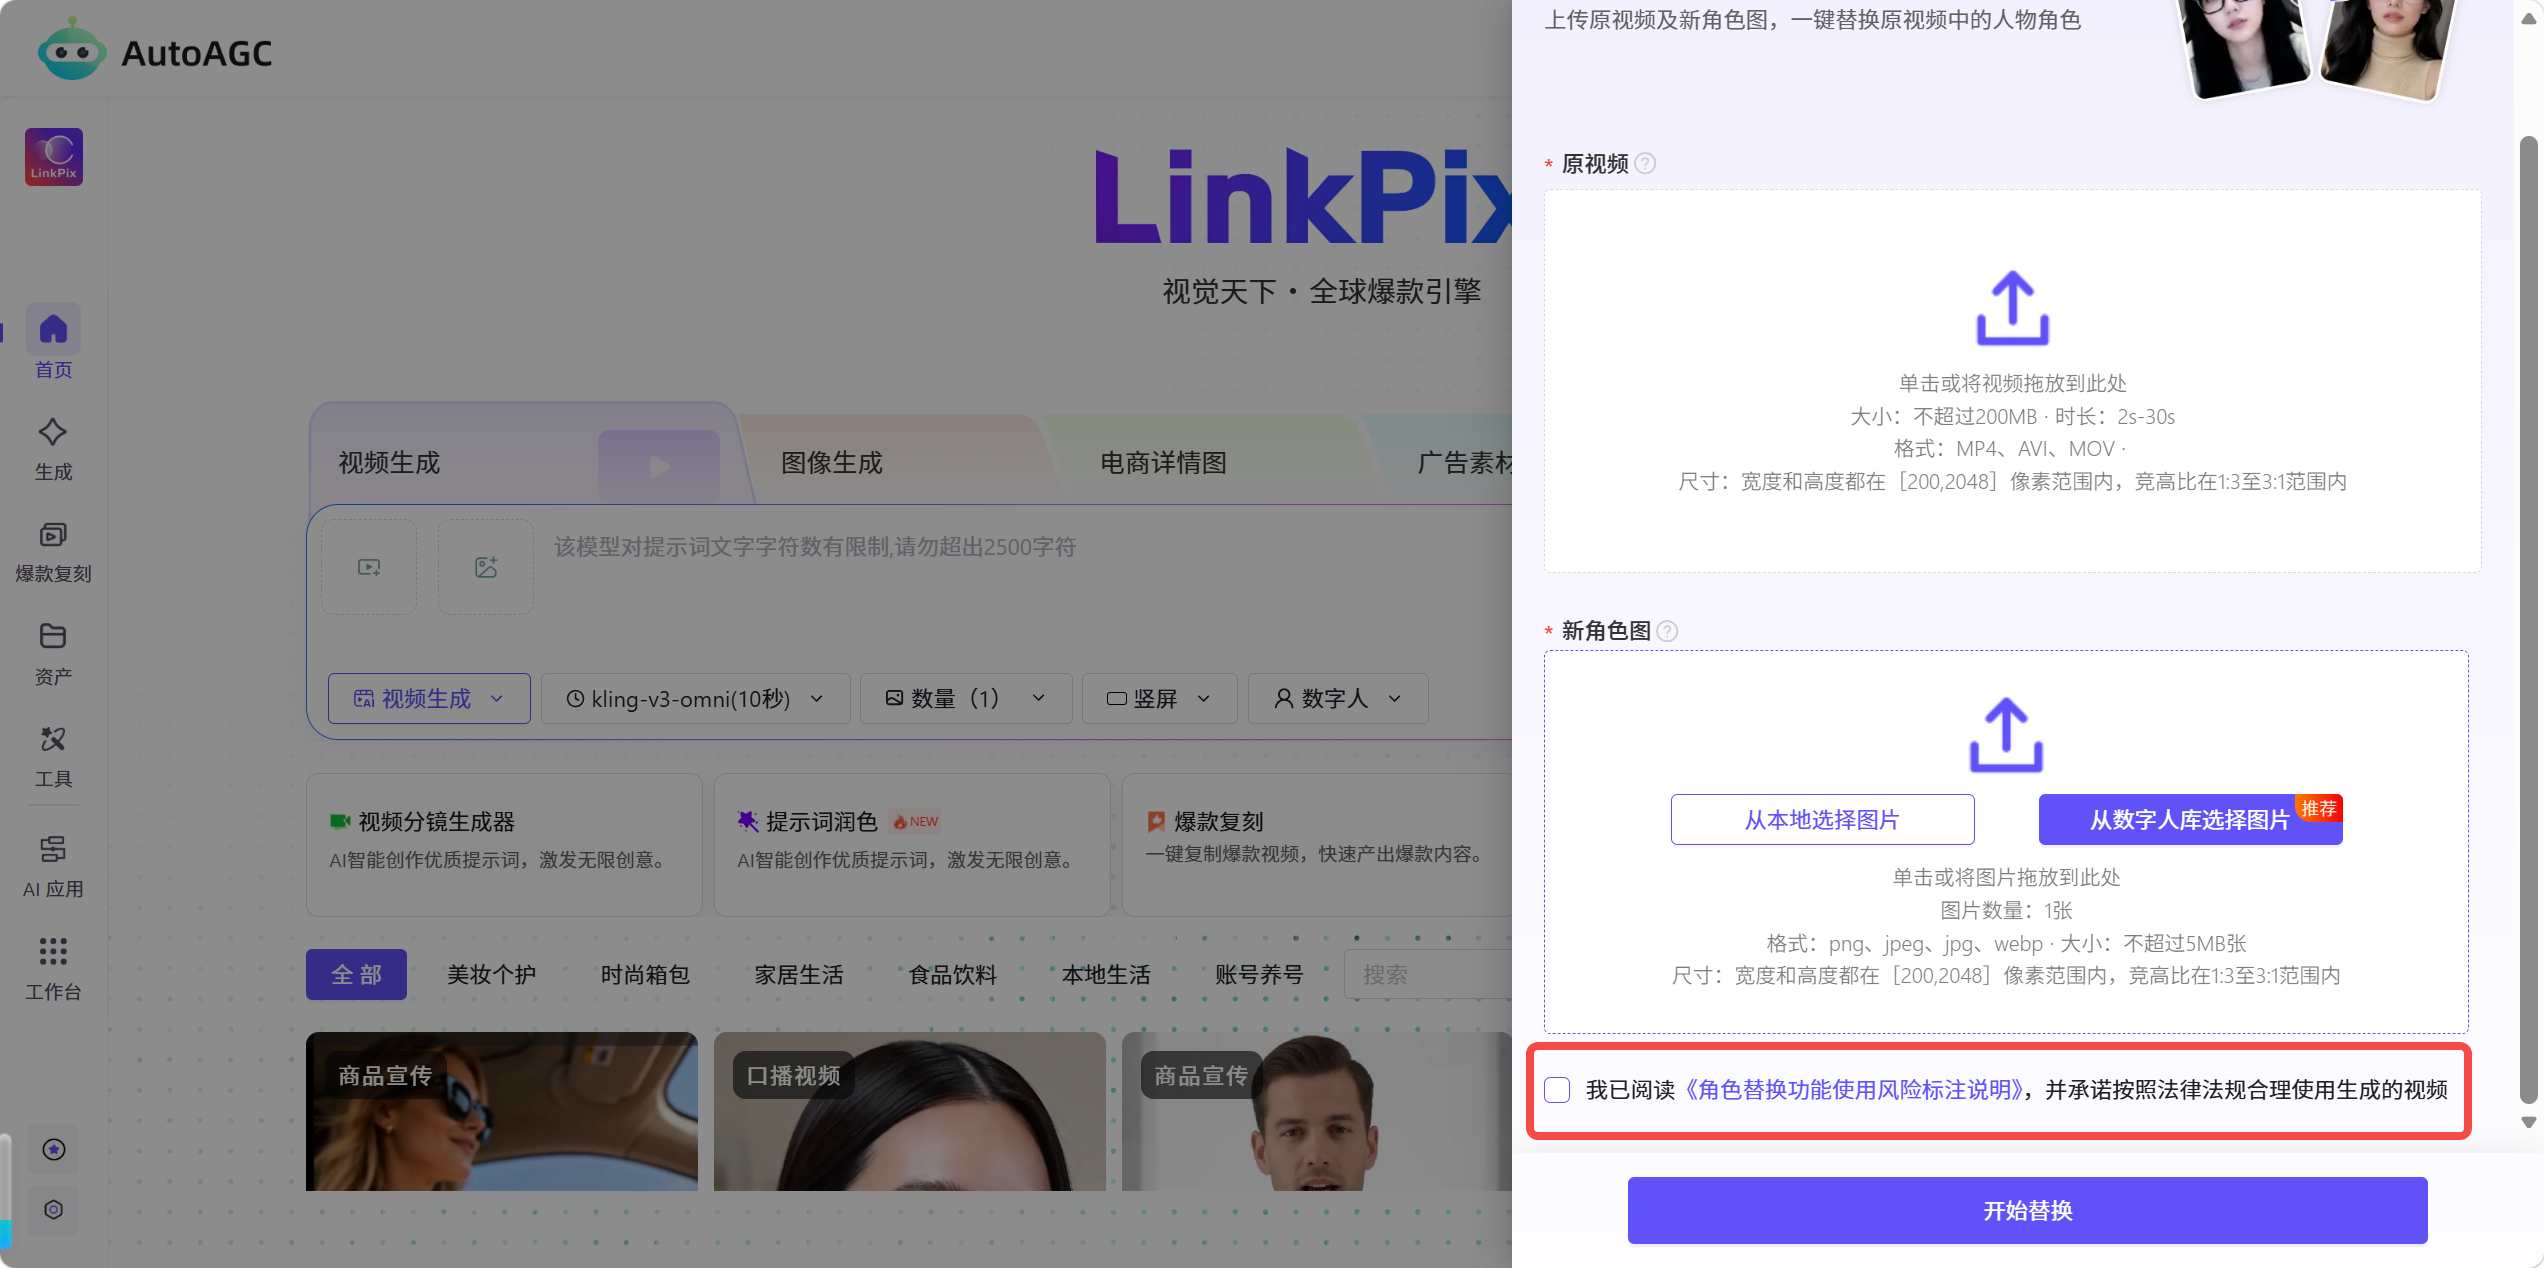This screenshot has width=2544, height=1268.
Task: Click 从本地选择图片 button
Action: 1822,820
